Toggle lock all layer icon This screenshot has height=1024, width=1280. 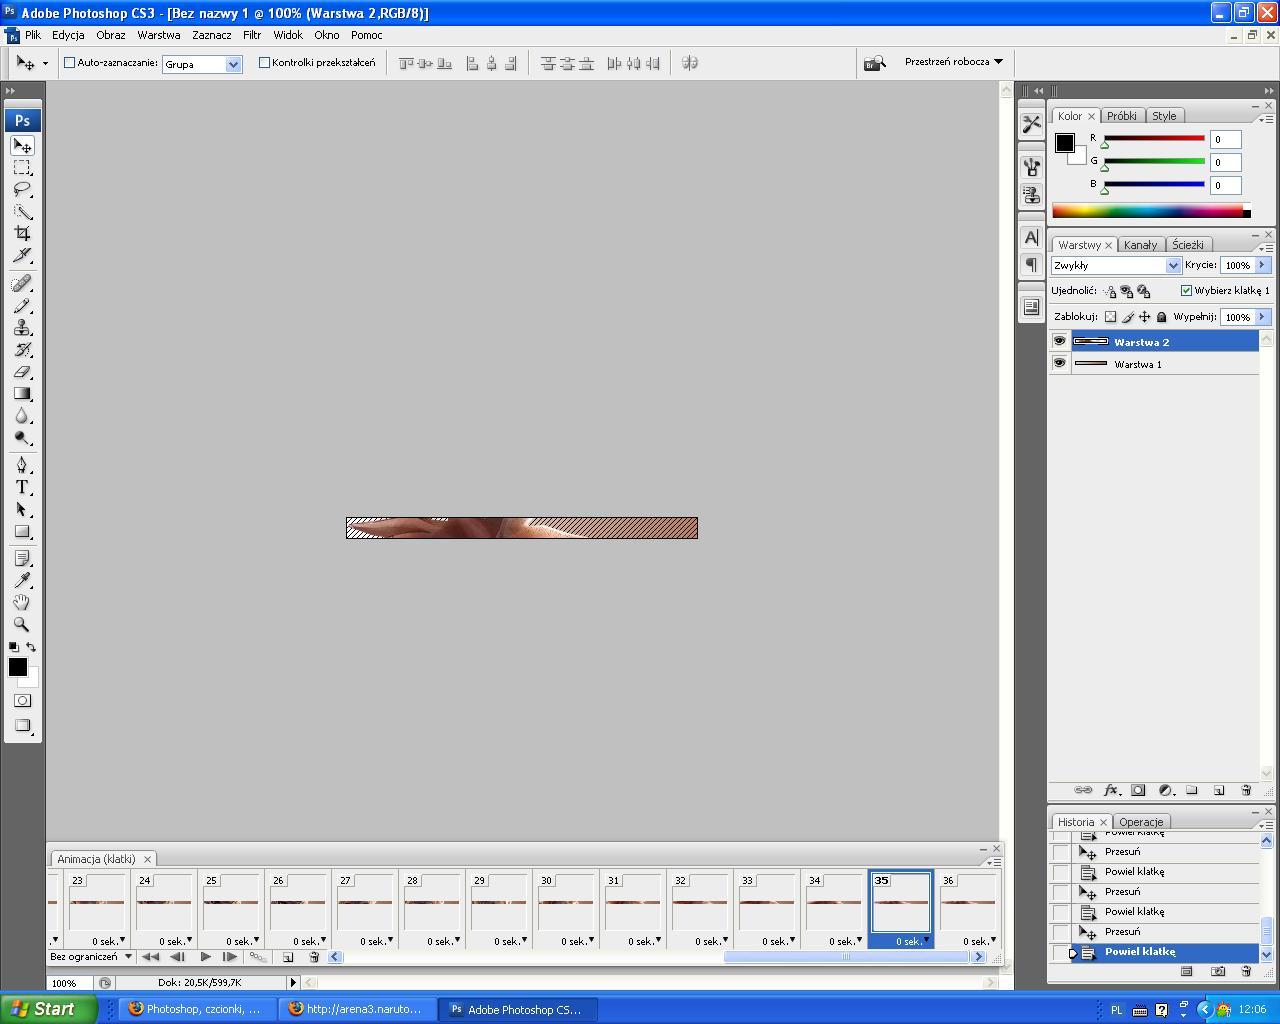click(1161, 317)
